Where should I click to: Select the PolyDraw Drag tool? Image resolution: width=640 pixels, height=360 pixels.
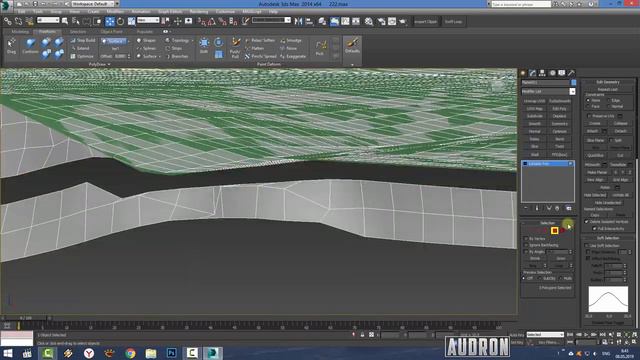coord(11,46)
